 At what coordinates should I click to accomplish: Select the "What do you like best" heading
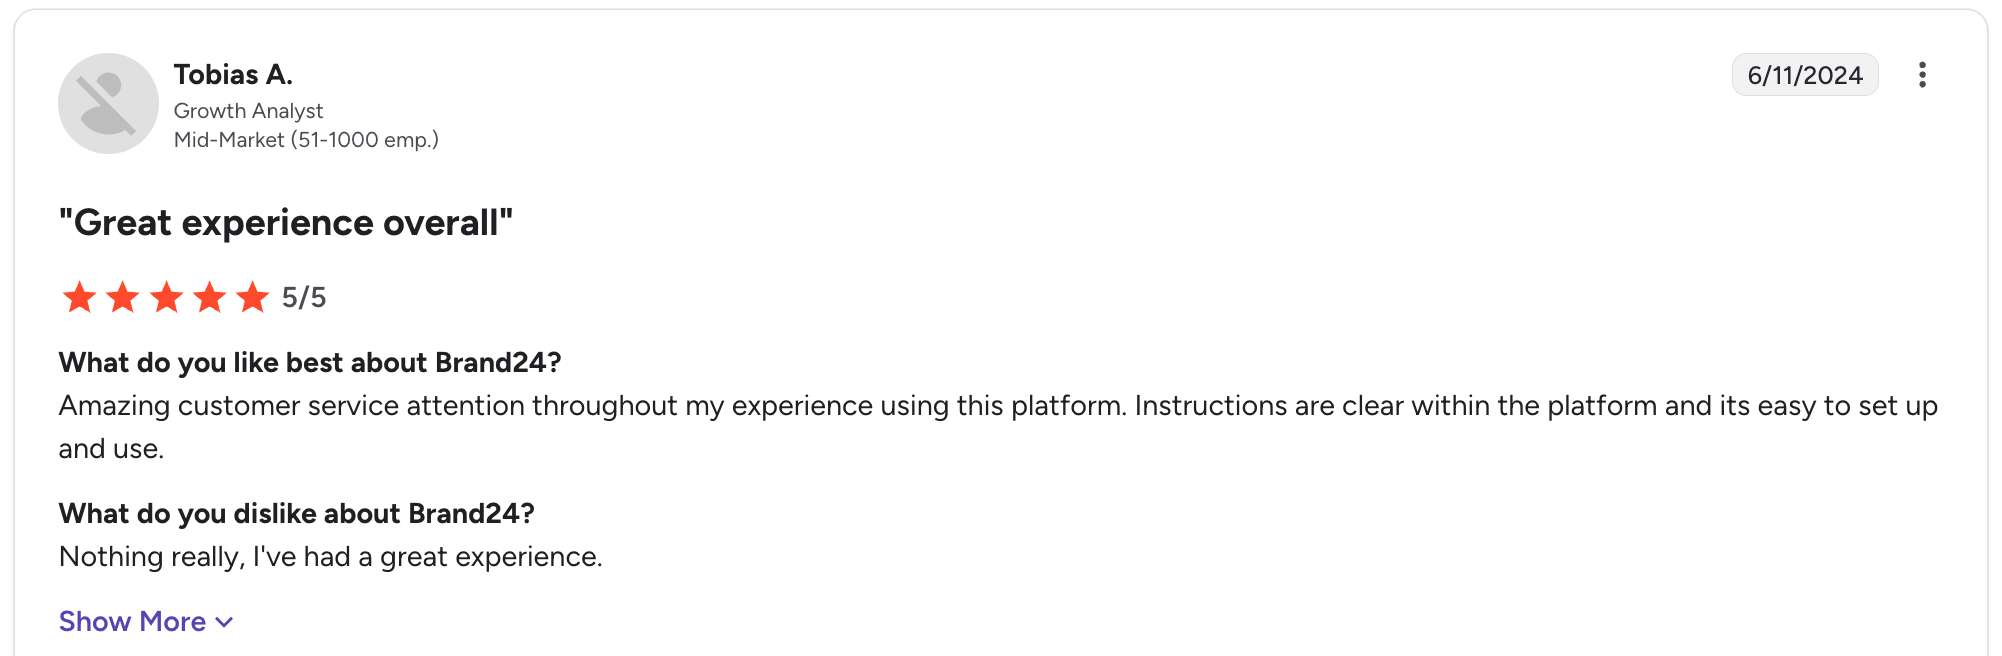(x=310, y=362)
